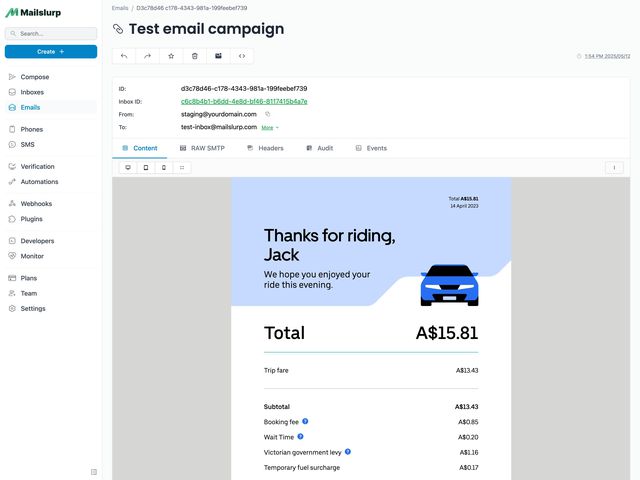
Task: Open the Inbox ID link
Action: 243,101
